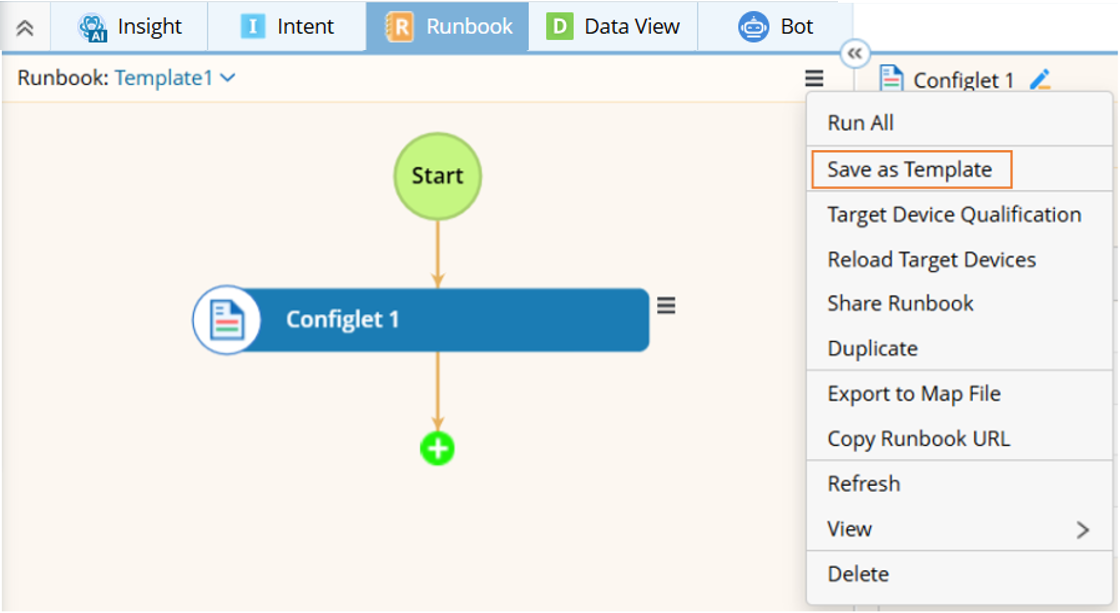
Task: Open the Intent tab
Action: [x=287, y=27]
